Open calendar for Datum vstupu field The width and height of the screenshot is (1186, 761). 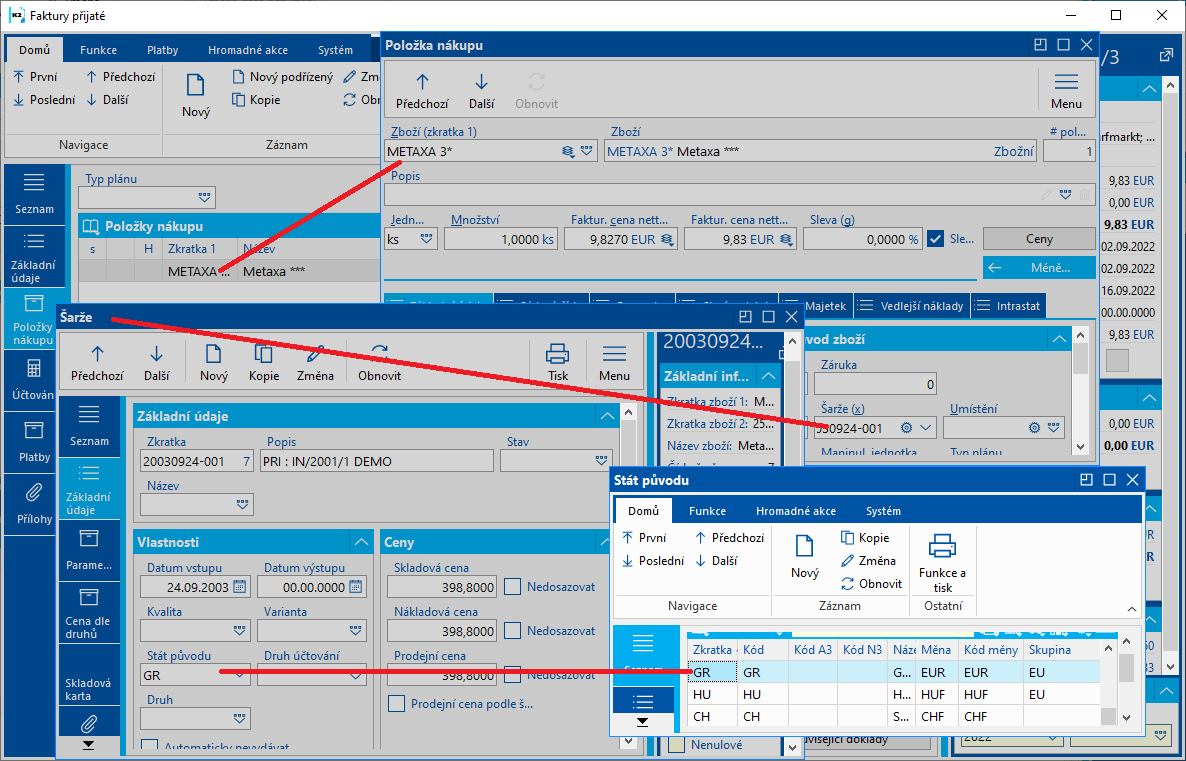240,587
